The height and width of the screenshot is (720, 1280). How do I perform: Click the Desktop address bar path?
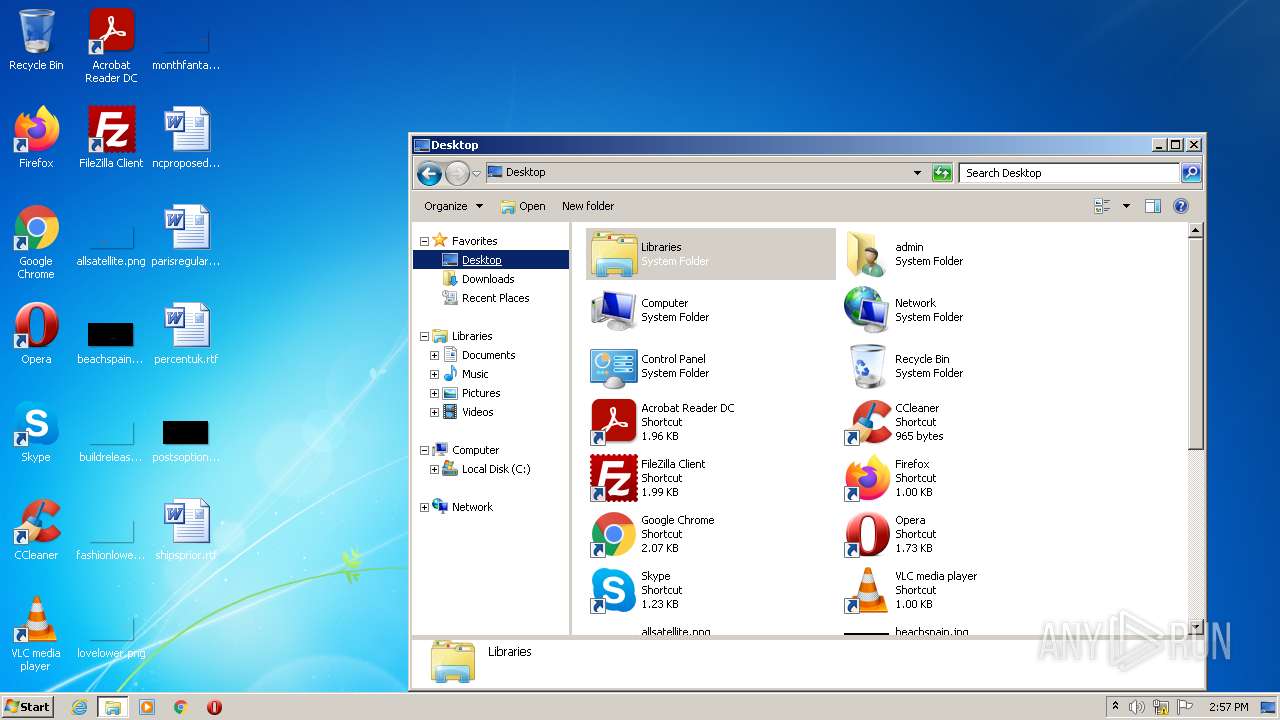click(525, 172)
